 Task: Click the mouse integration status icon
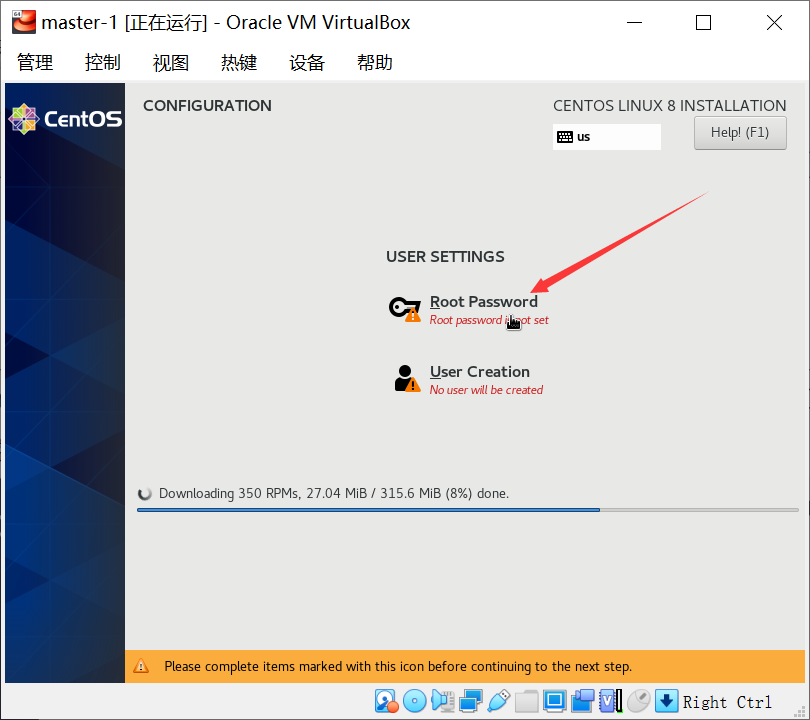click(638, 701)
